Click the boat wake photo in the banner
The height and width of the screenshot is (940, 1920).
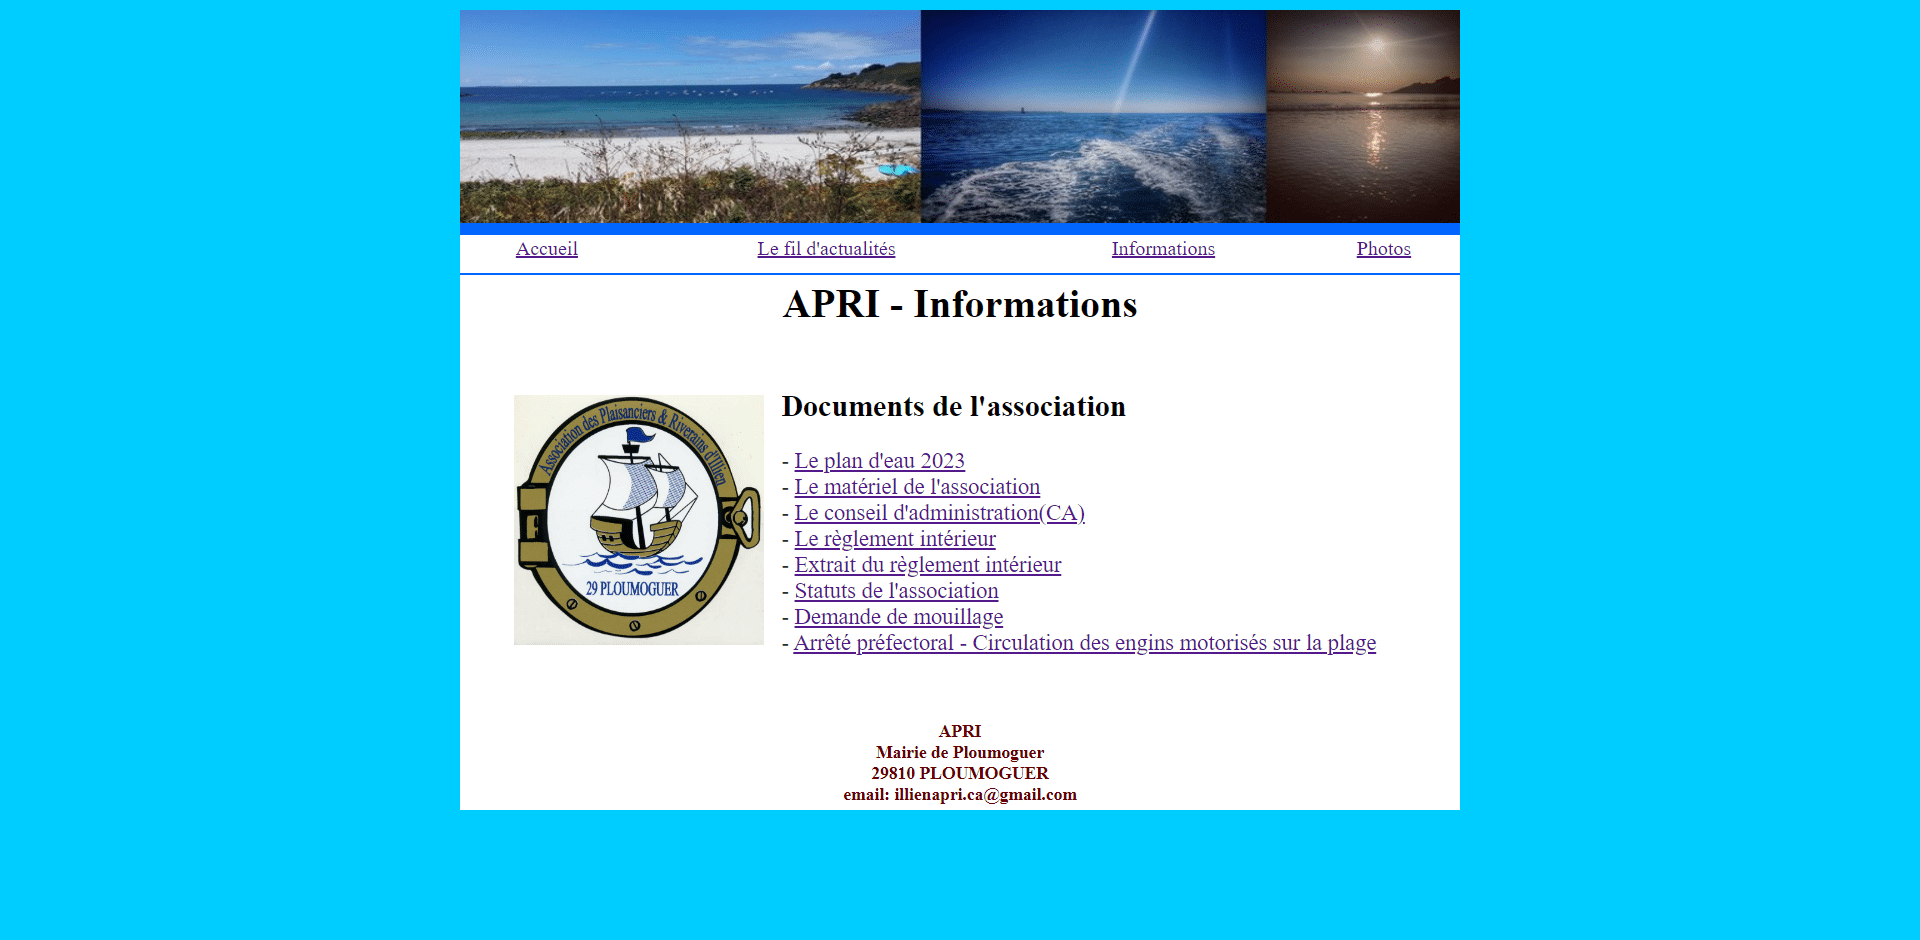tap(1092, 117)
